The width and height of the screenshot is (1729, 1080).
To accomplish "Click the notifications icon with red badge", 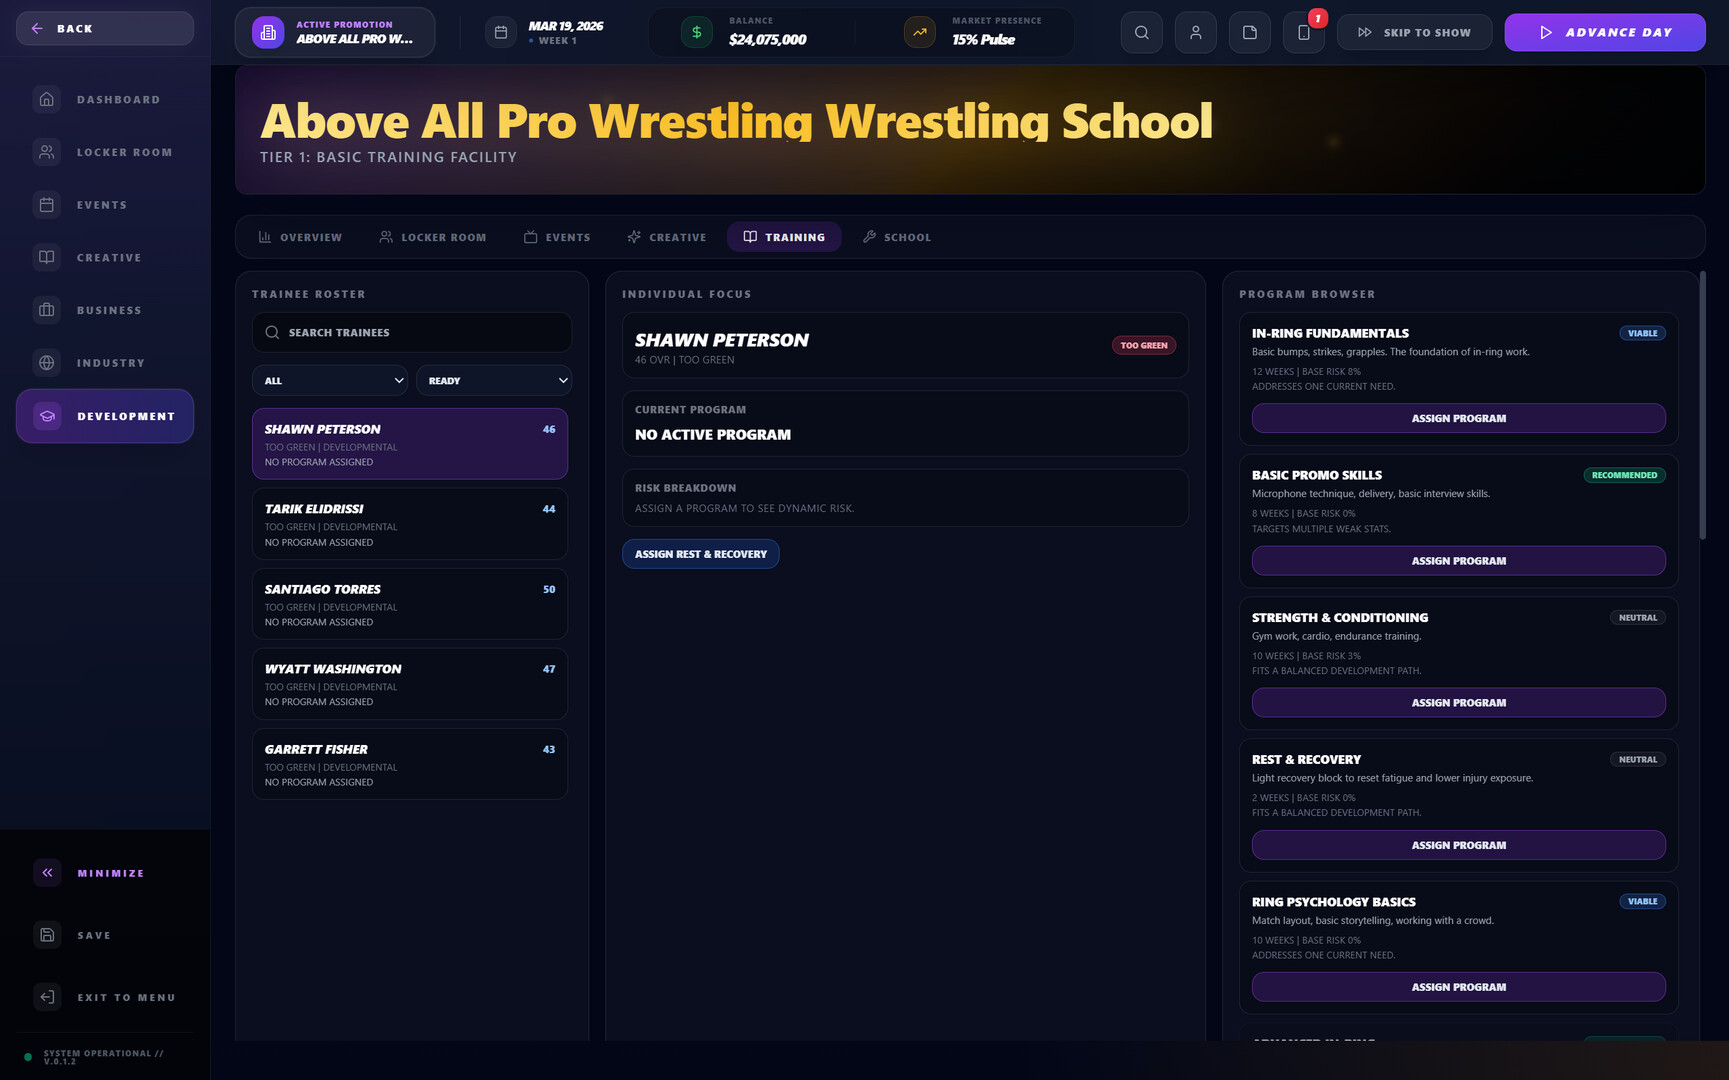I will click(x=1304, y=32).
